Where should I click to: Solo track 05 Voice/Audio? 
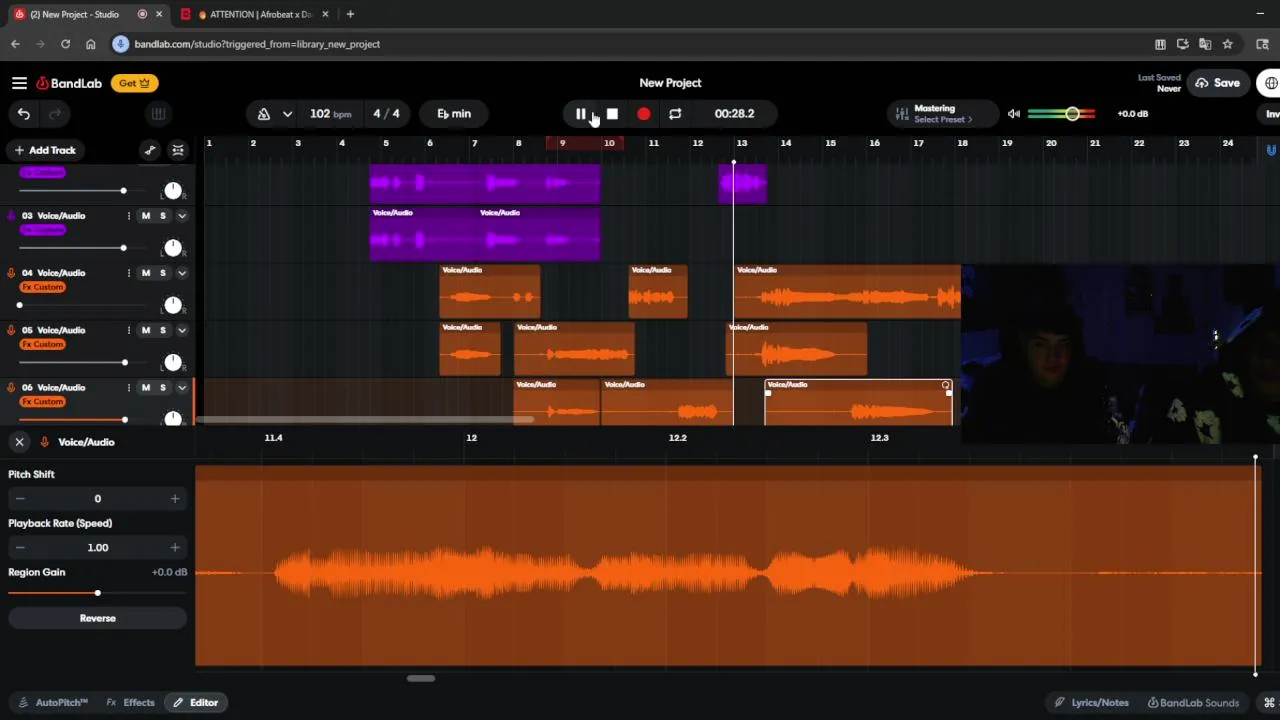163,330
